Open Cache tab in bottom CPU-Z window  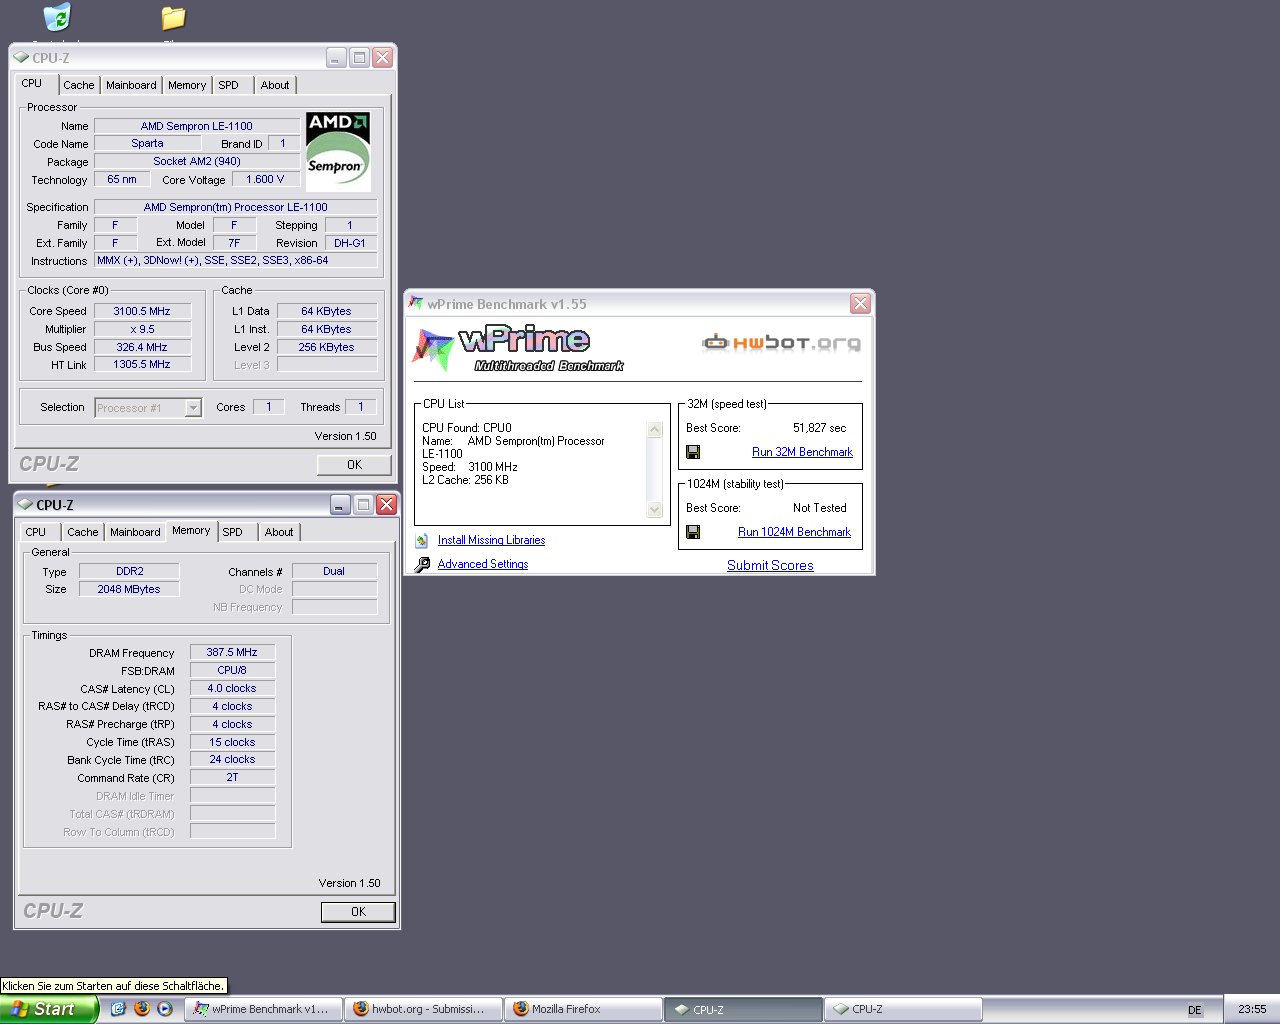pyautogui.click(x=83, y=532)
